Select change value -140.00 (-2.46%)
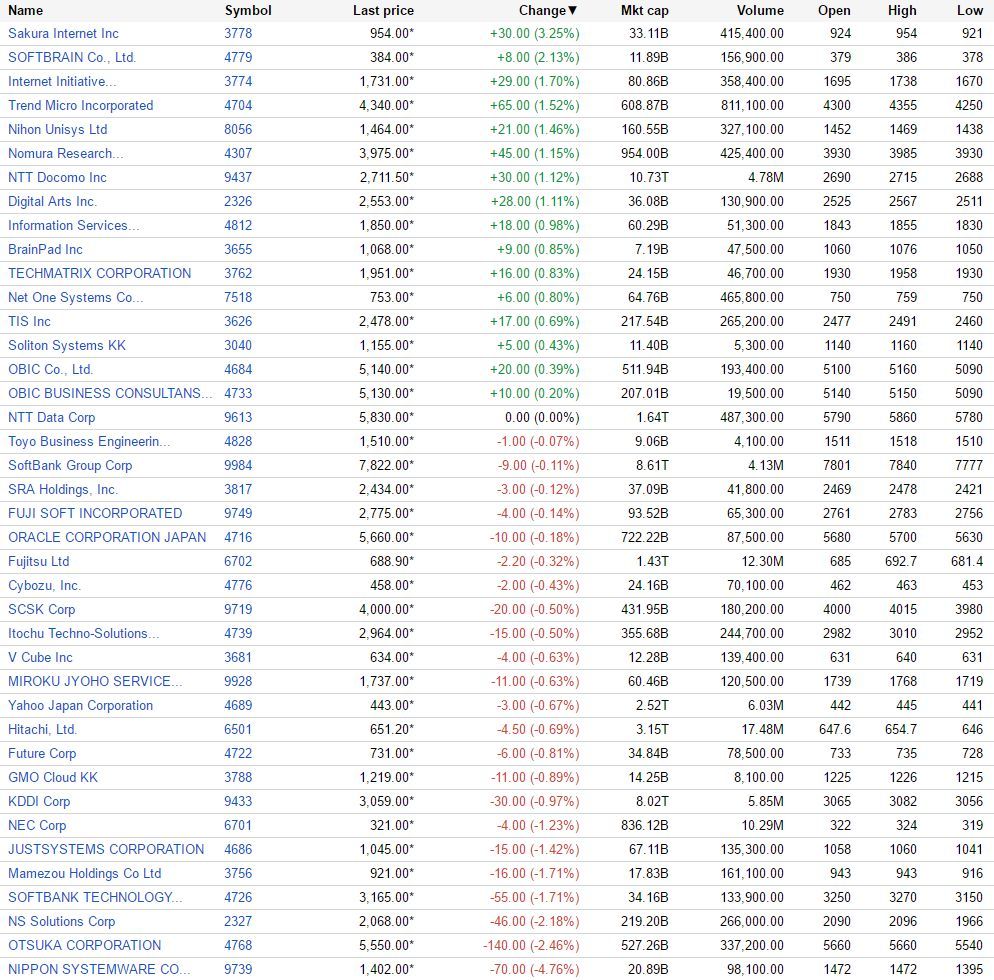Image resolution: width=994 pixels, height=980 pixels. point(531,947)
